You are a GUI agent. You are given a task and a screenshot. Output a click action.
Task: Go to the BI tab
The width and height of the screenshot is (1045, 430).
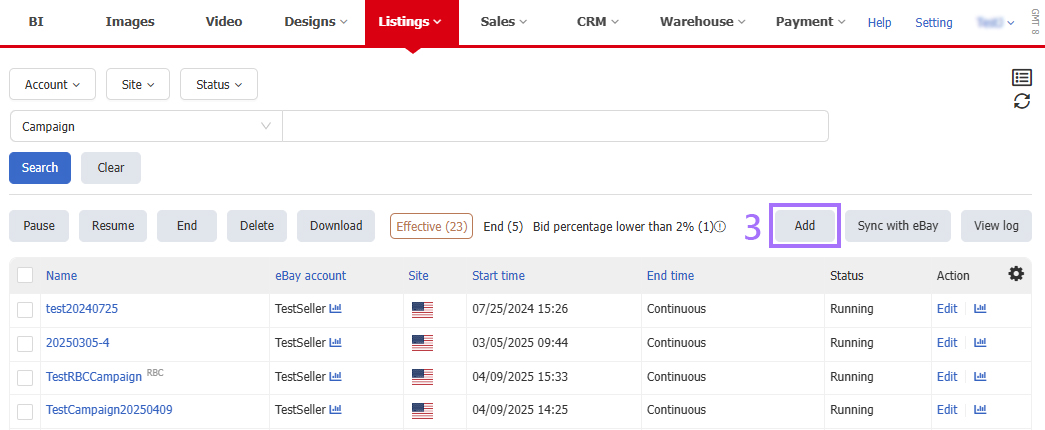36,22
